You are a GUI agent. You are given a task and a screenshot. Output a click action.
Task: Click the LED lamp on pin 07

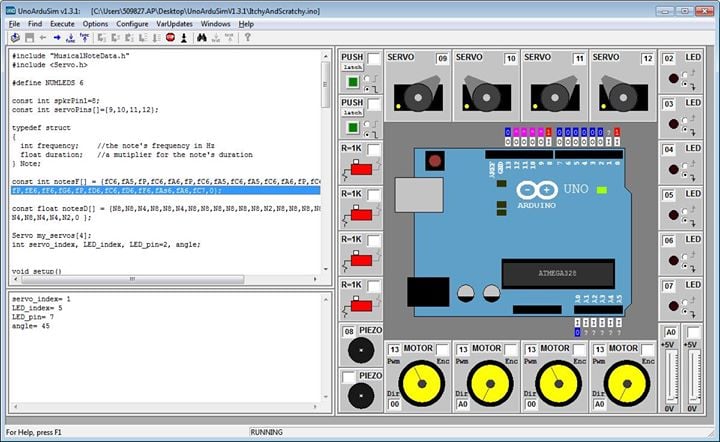pos(673,306)
